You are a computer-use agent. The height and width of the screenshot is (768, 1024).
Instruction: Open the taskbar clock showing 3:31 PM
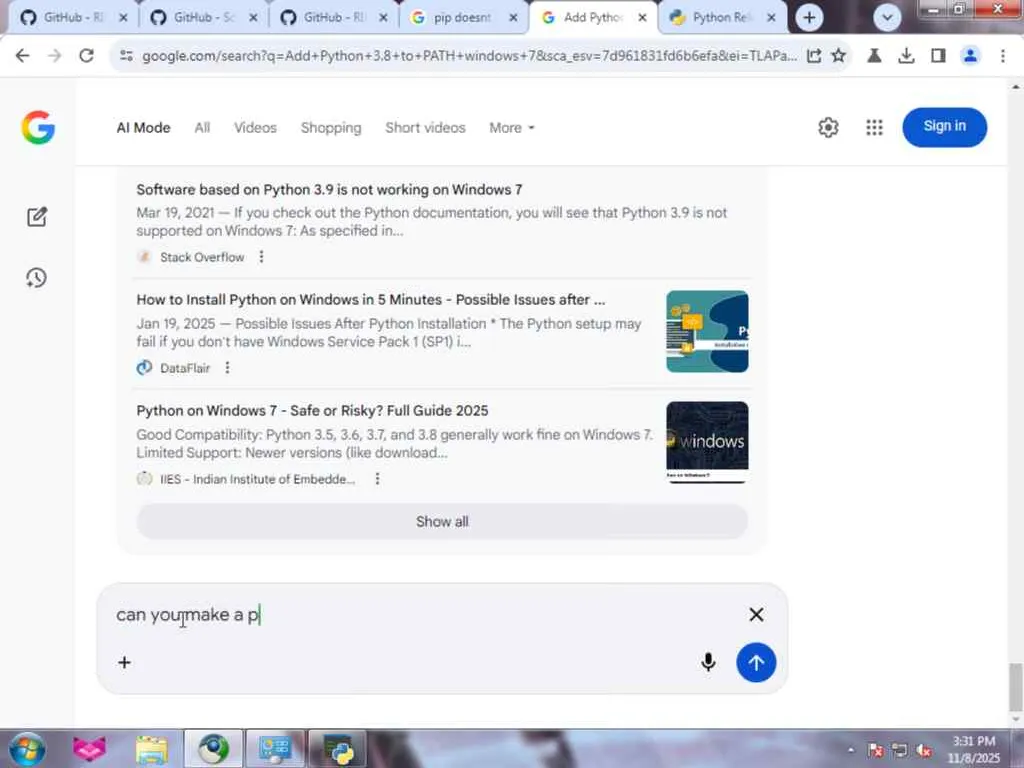[973, 749]
